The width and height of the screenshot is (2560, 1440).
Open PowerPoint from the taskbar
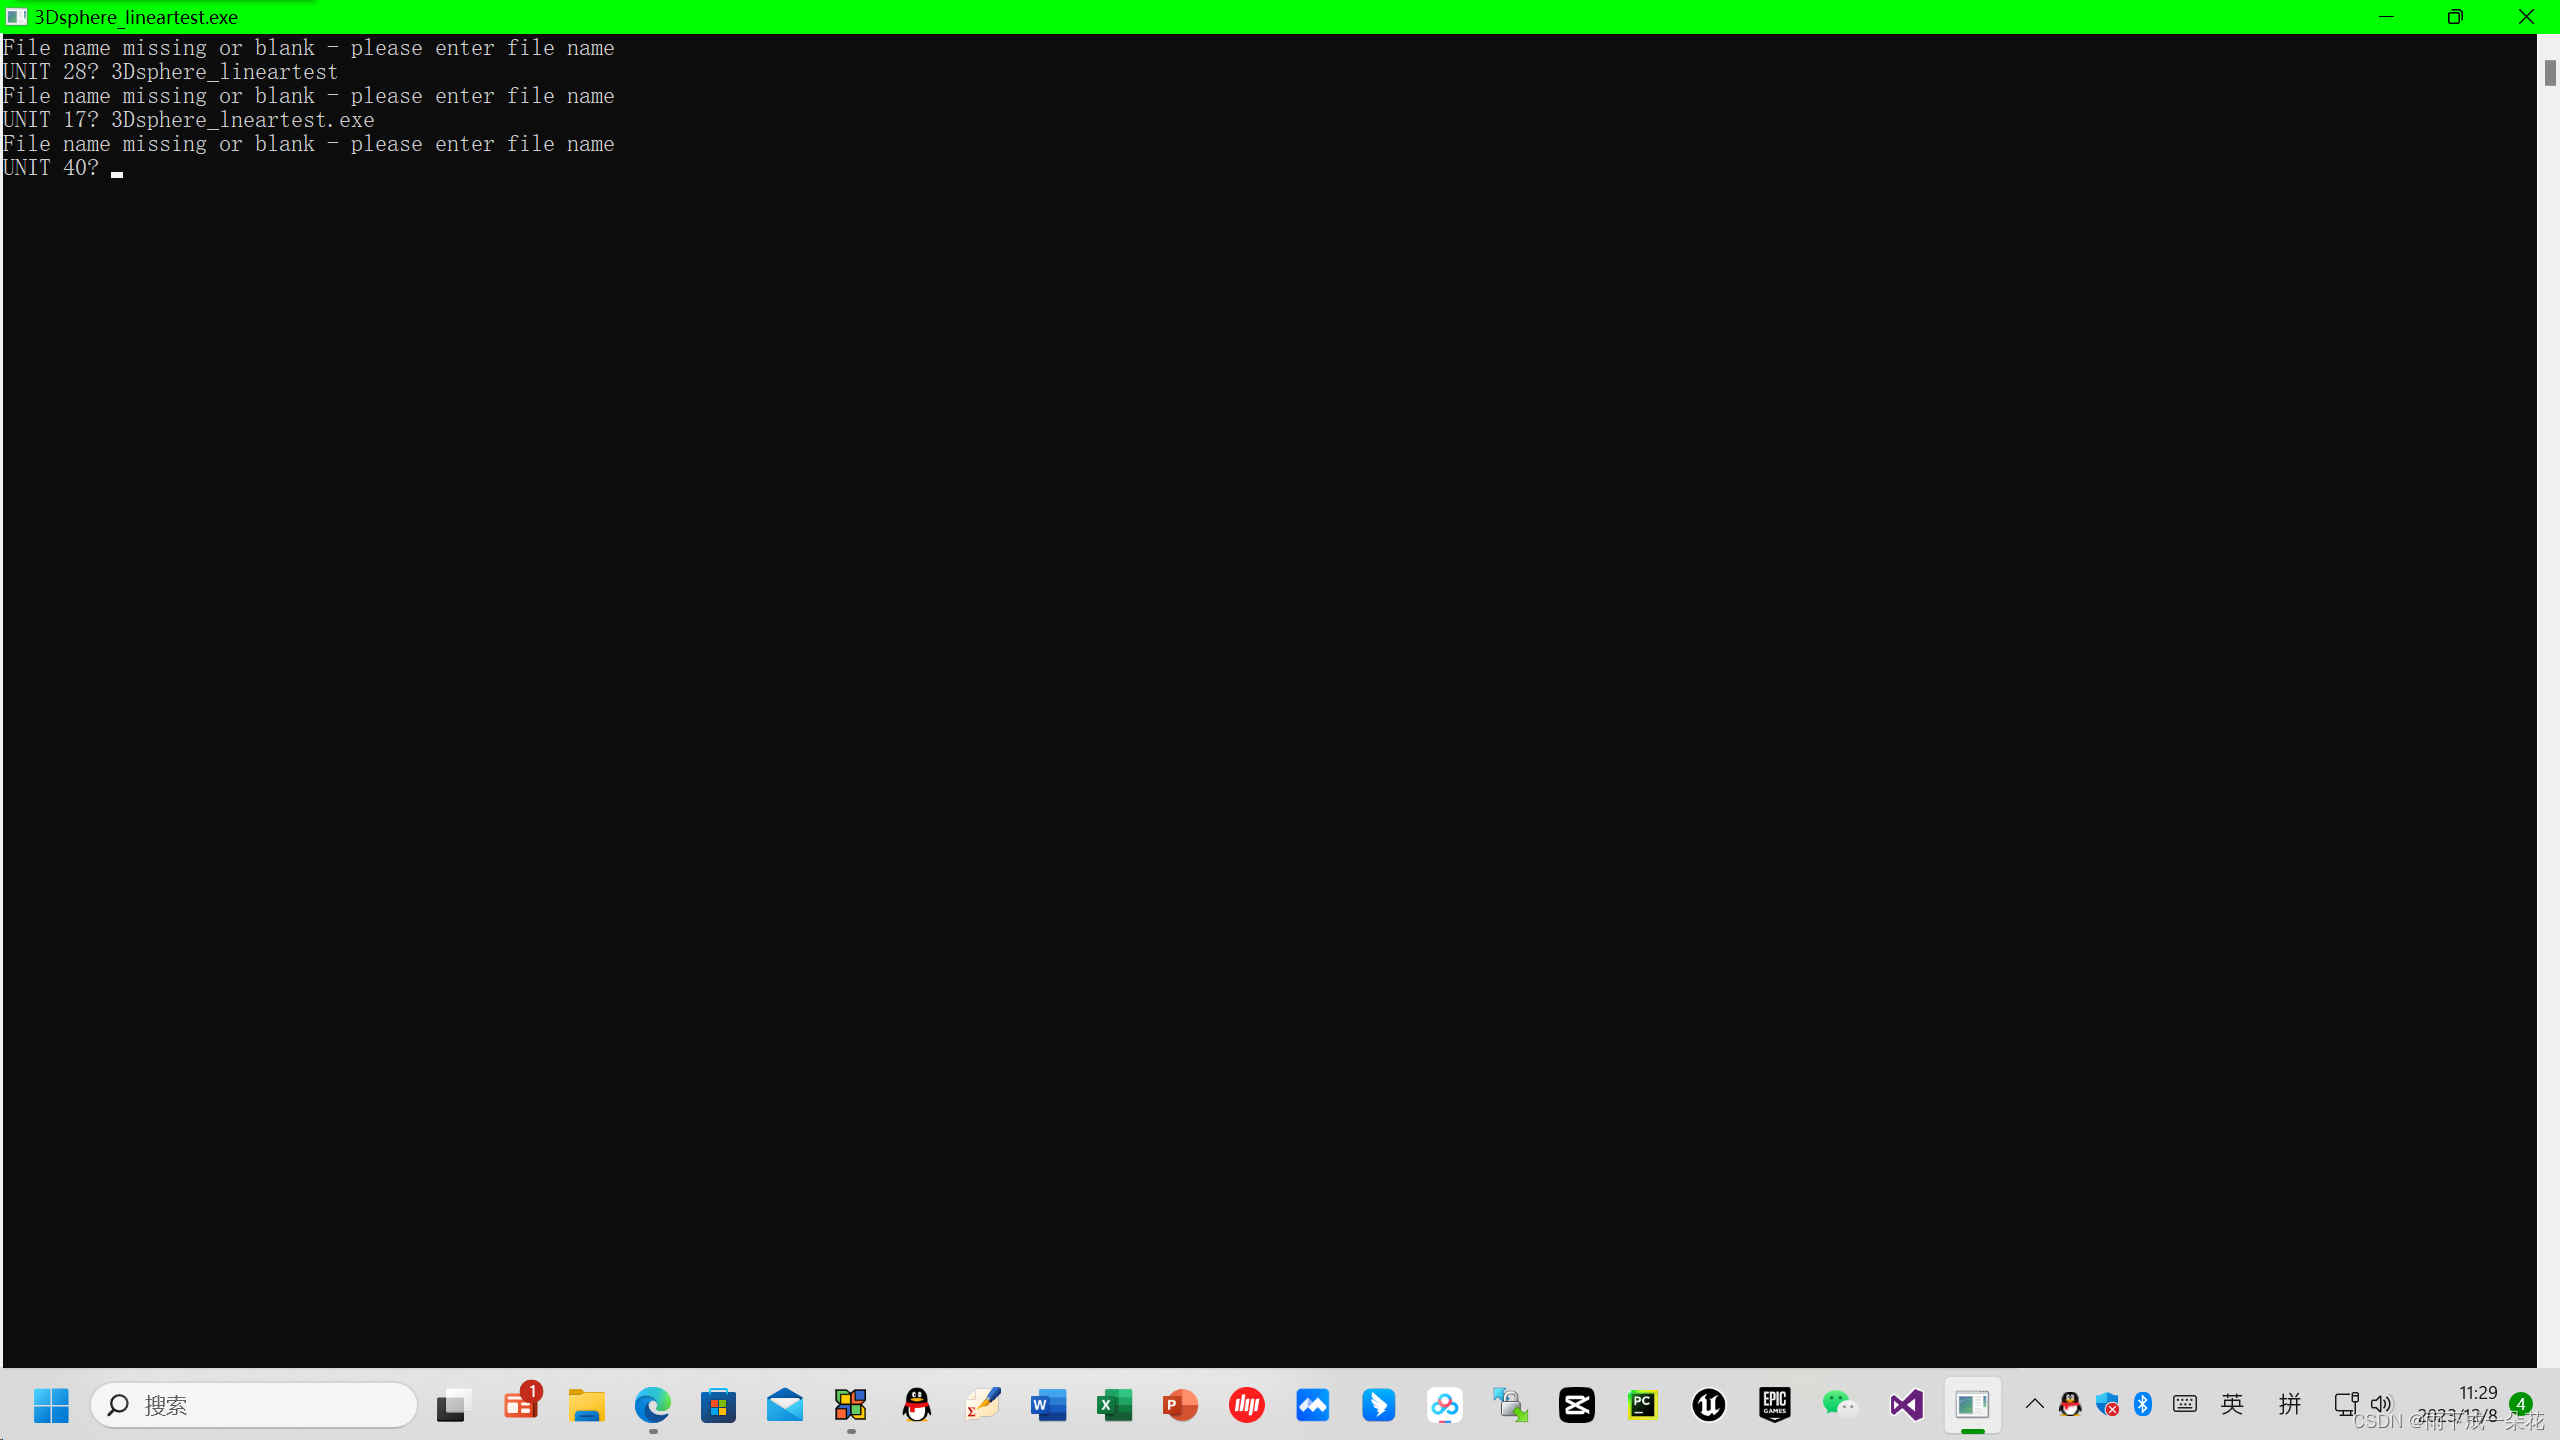point(1180,1404)
